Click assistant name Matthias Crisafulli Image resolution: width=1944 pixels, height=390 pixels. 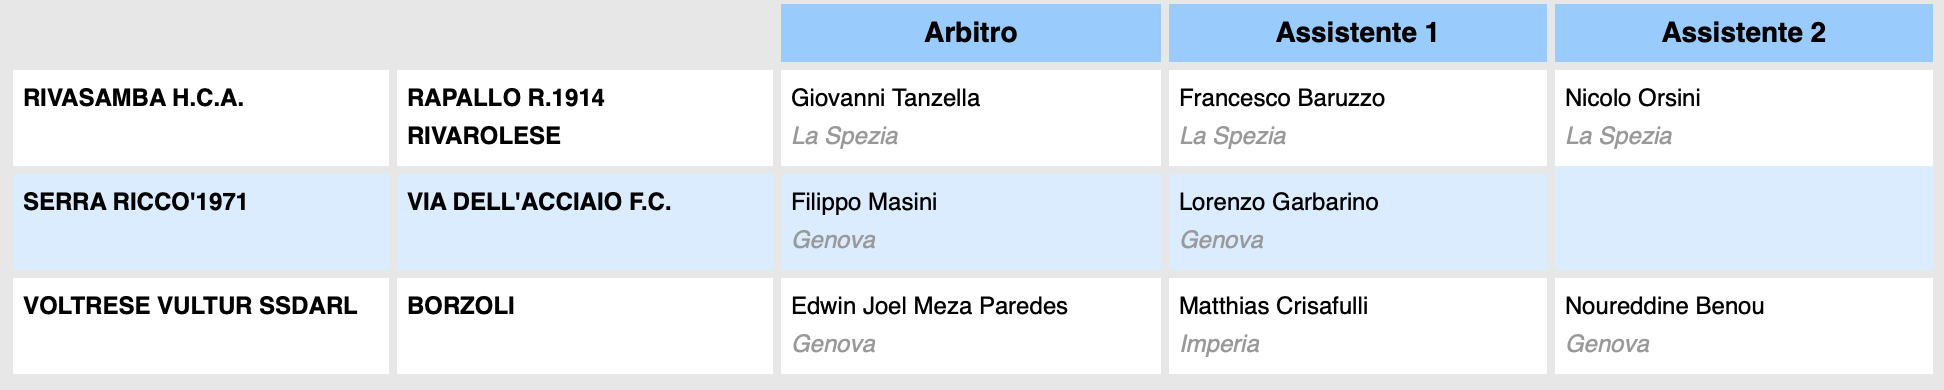pos(1273,306)
